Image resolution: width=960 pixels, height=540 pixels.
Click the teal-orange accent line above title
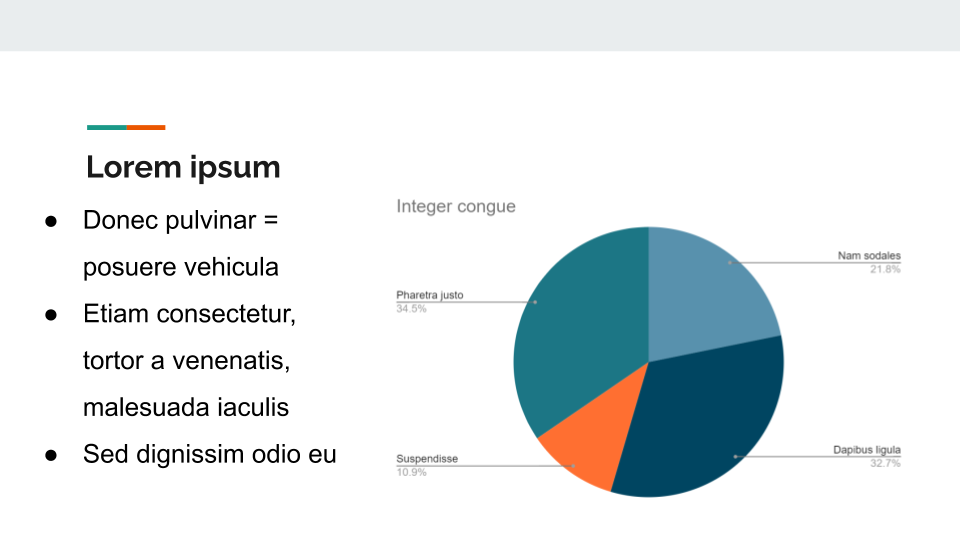[x=126, y=127]
